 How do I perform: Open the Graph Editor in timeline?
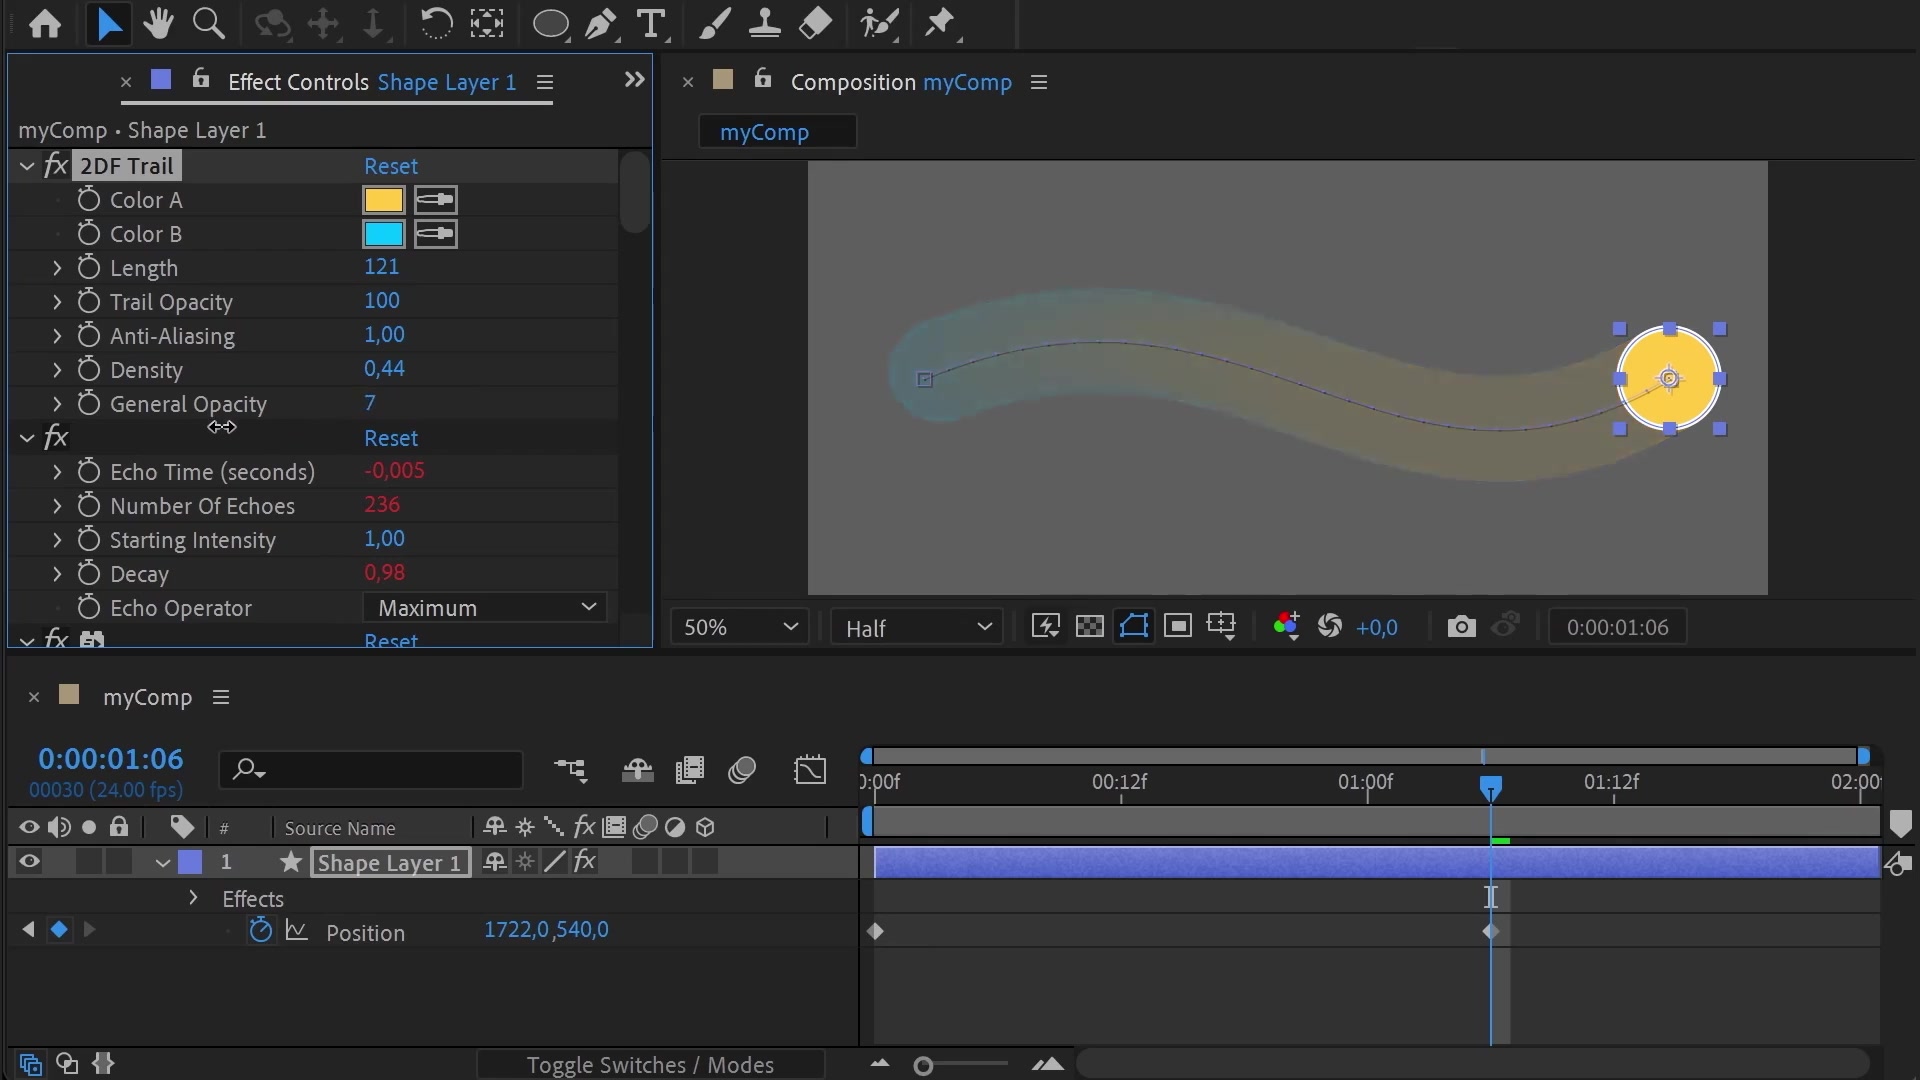click(810, 770)
